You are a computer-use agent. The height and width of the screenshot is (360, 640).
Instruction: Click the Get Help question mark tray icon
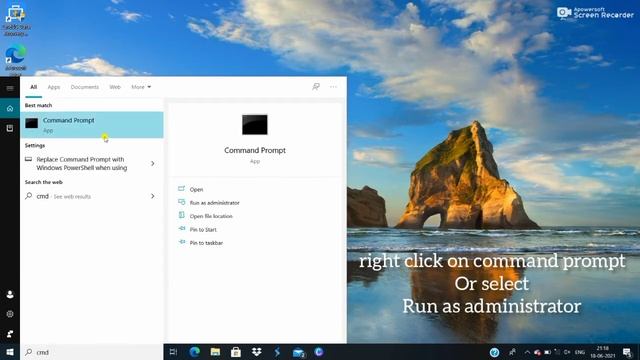[494, 352]
